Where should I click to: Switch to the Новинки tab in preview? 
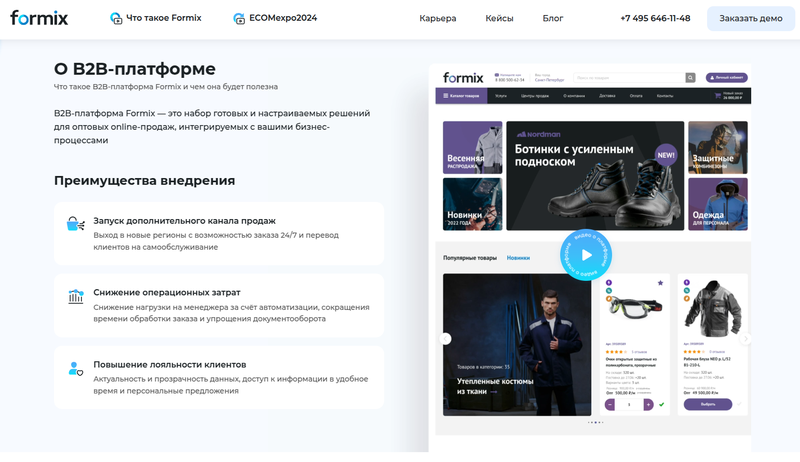pyautogui.click(x=518, y=258)
